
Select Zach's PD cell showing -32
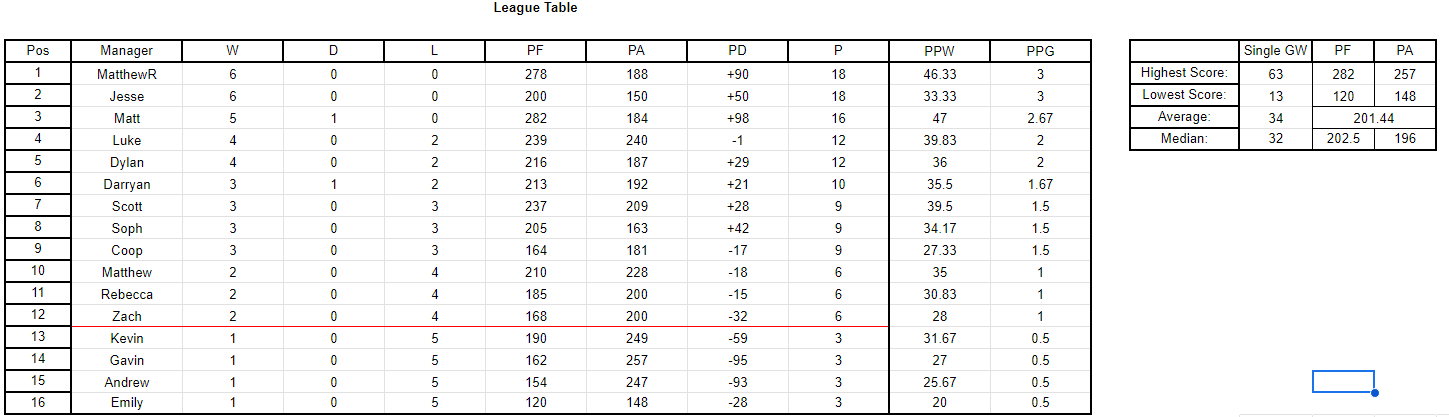[737, 316]
